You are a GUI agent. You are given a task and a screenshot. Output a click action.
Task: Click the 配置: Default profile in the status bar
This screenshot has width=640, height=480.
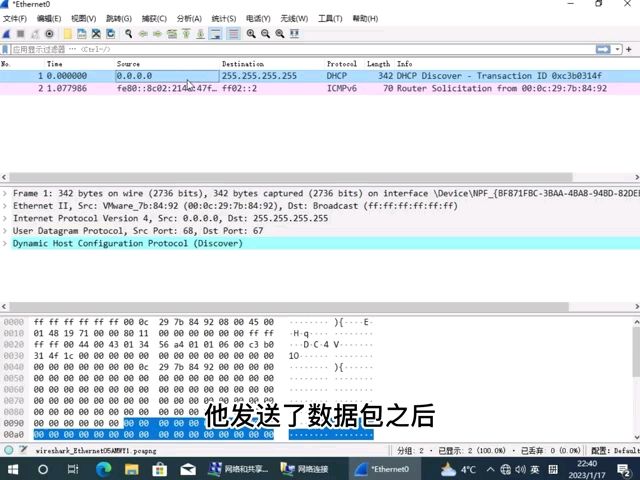click(614, 451)
